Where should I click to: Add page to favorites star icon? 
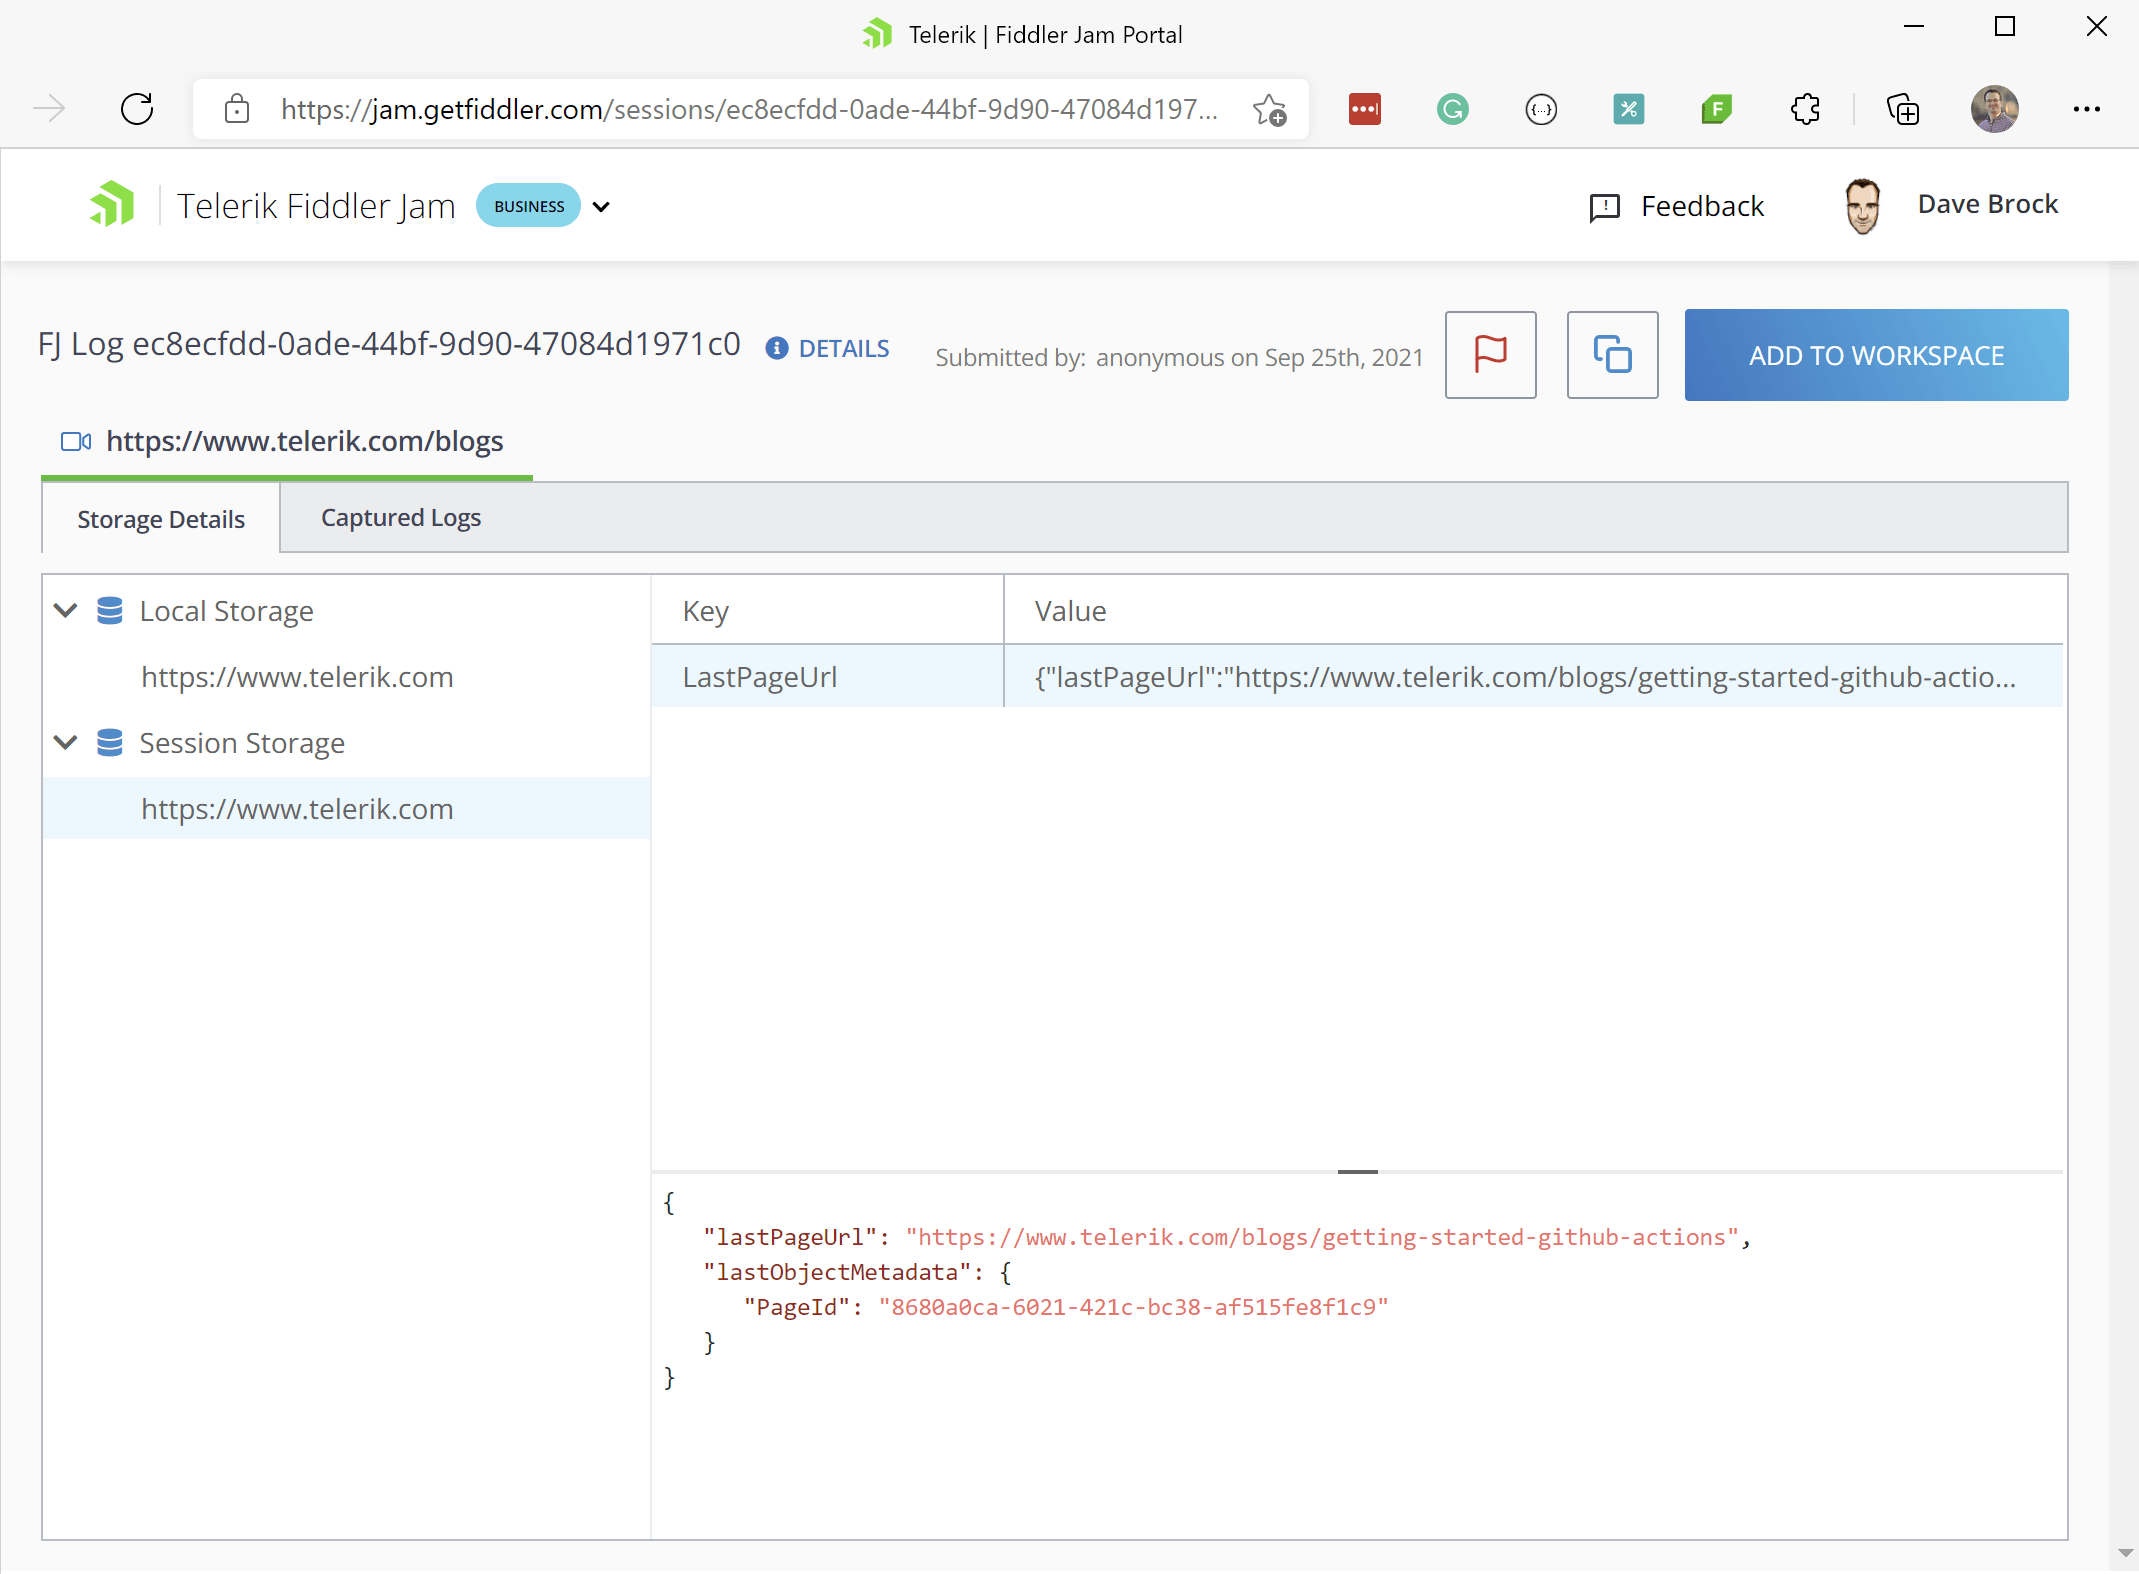coord(1269,109)
